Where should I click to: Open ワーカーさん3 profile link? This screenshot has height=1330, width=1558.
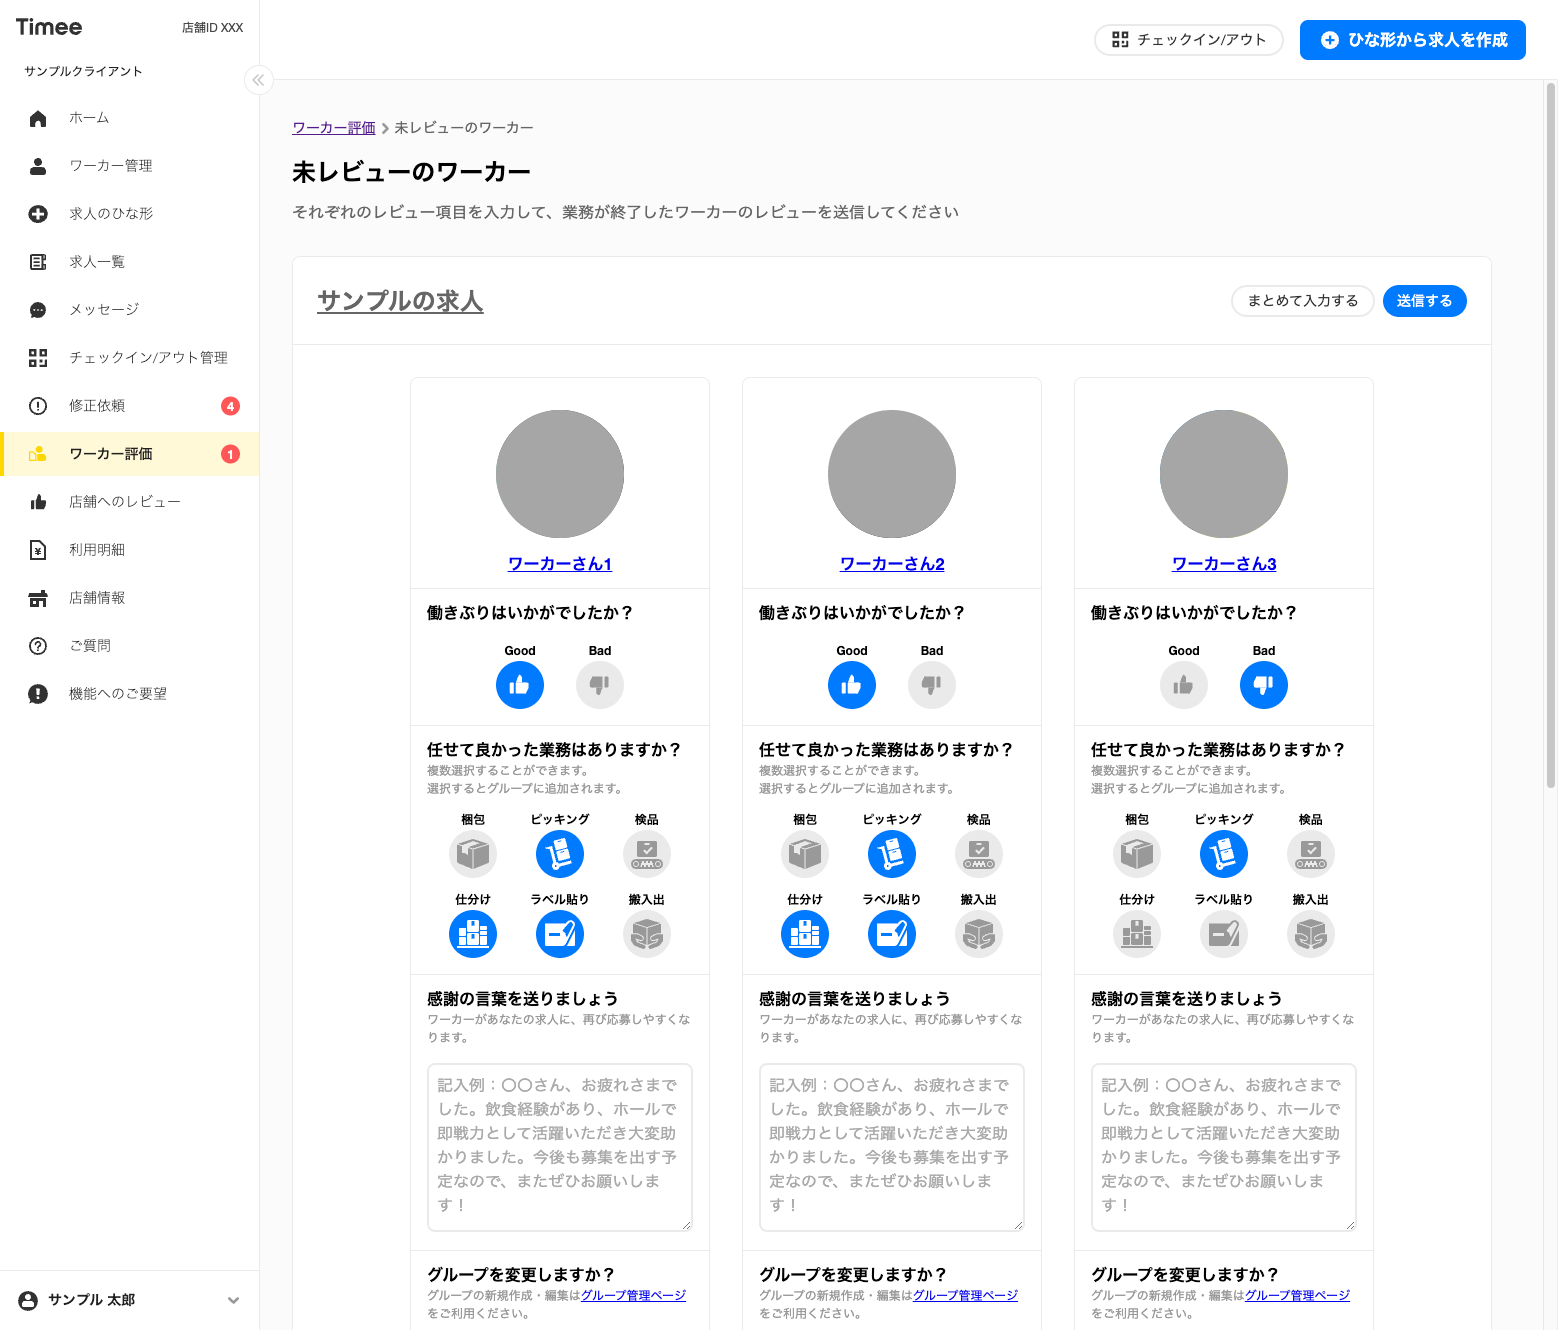pos(1224,564)
